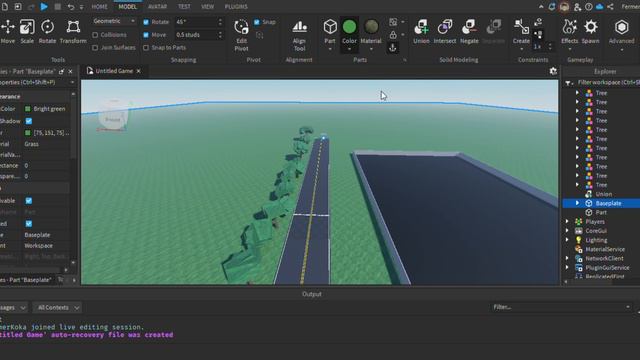Viewport: 640px width, 360px height.
Task: Select the Transform tool
Action: click(73, 31)
